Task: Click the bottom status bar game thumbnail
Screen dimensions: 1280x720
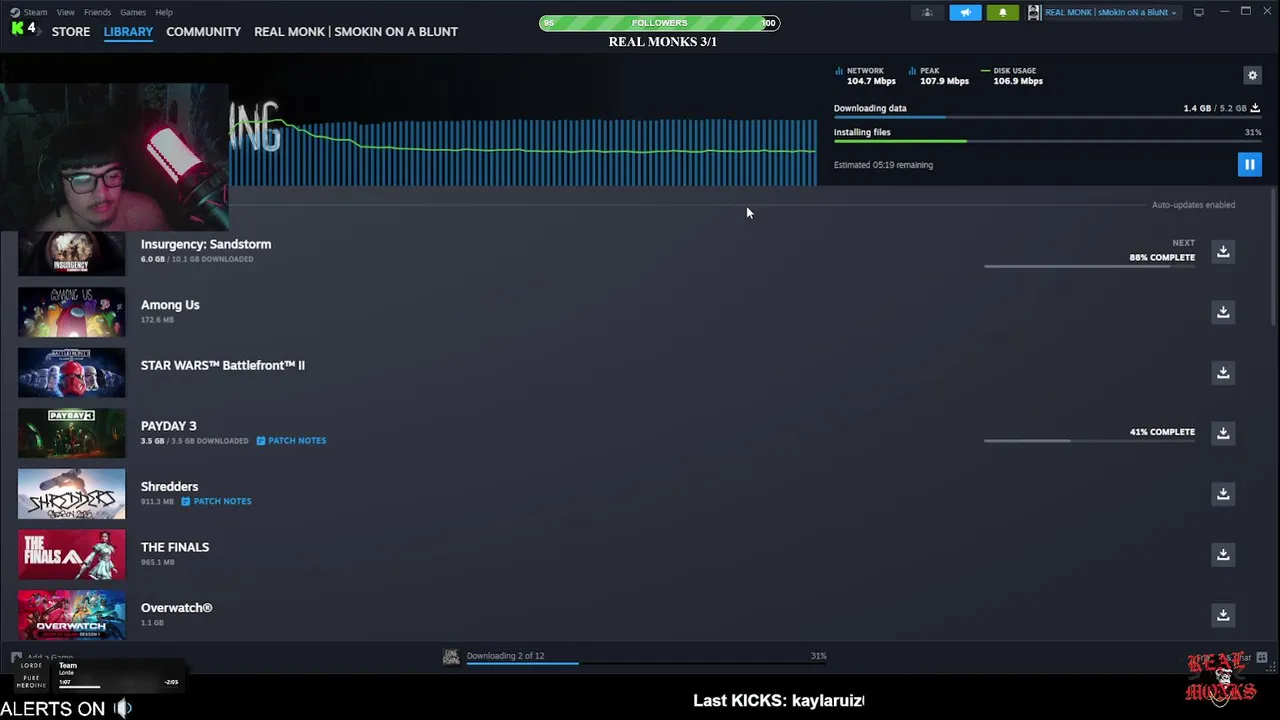Action: [x=451, y=656]
